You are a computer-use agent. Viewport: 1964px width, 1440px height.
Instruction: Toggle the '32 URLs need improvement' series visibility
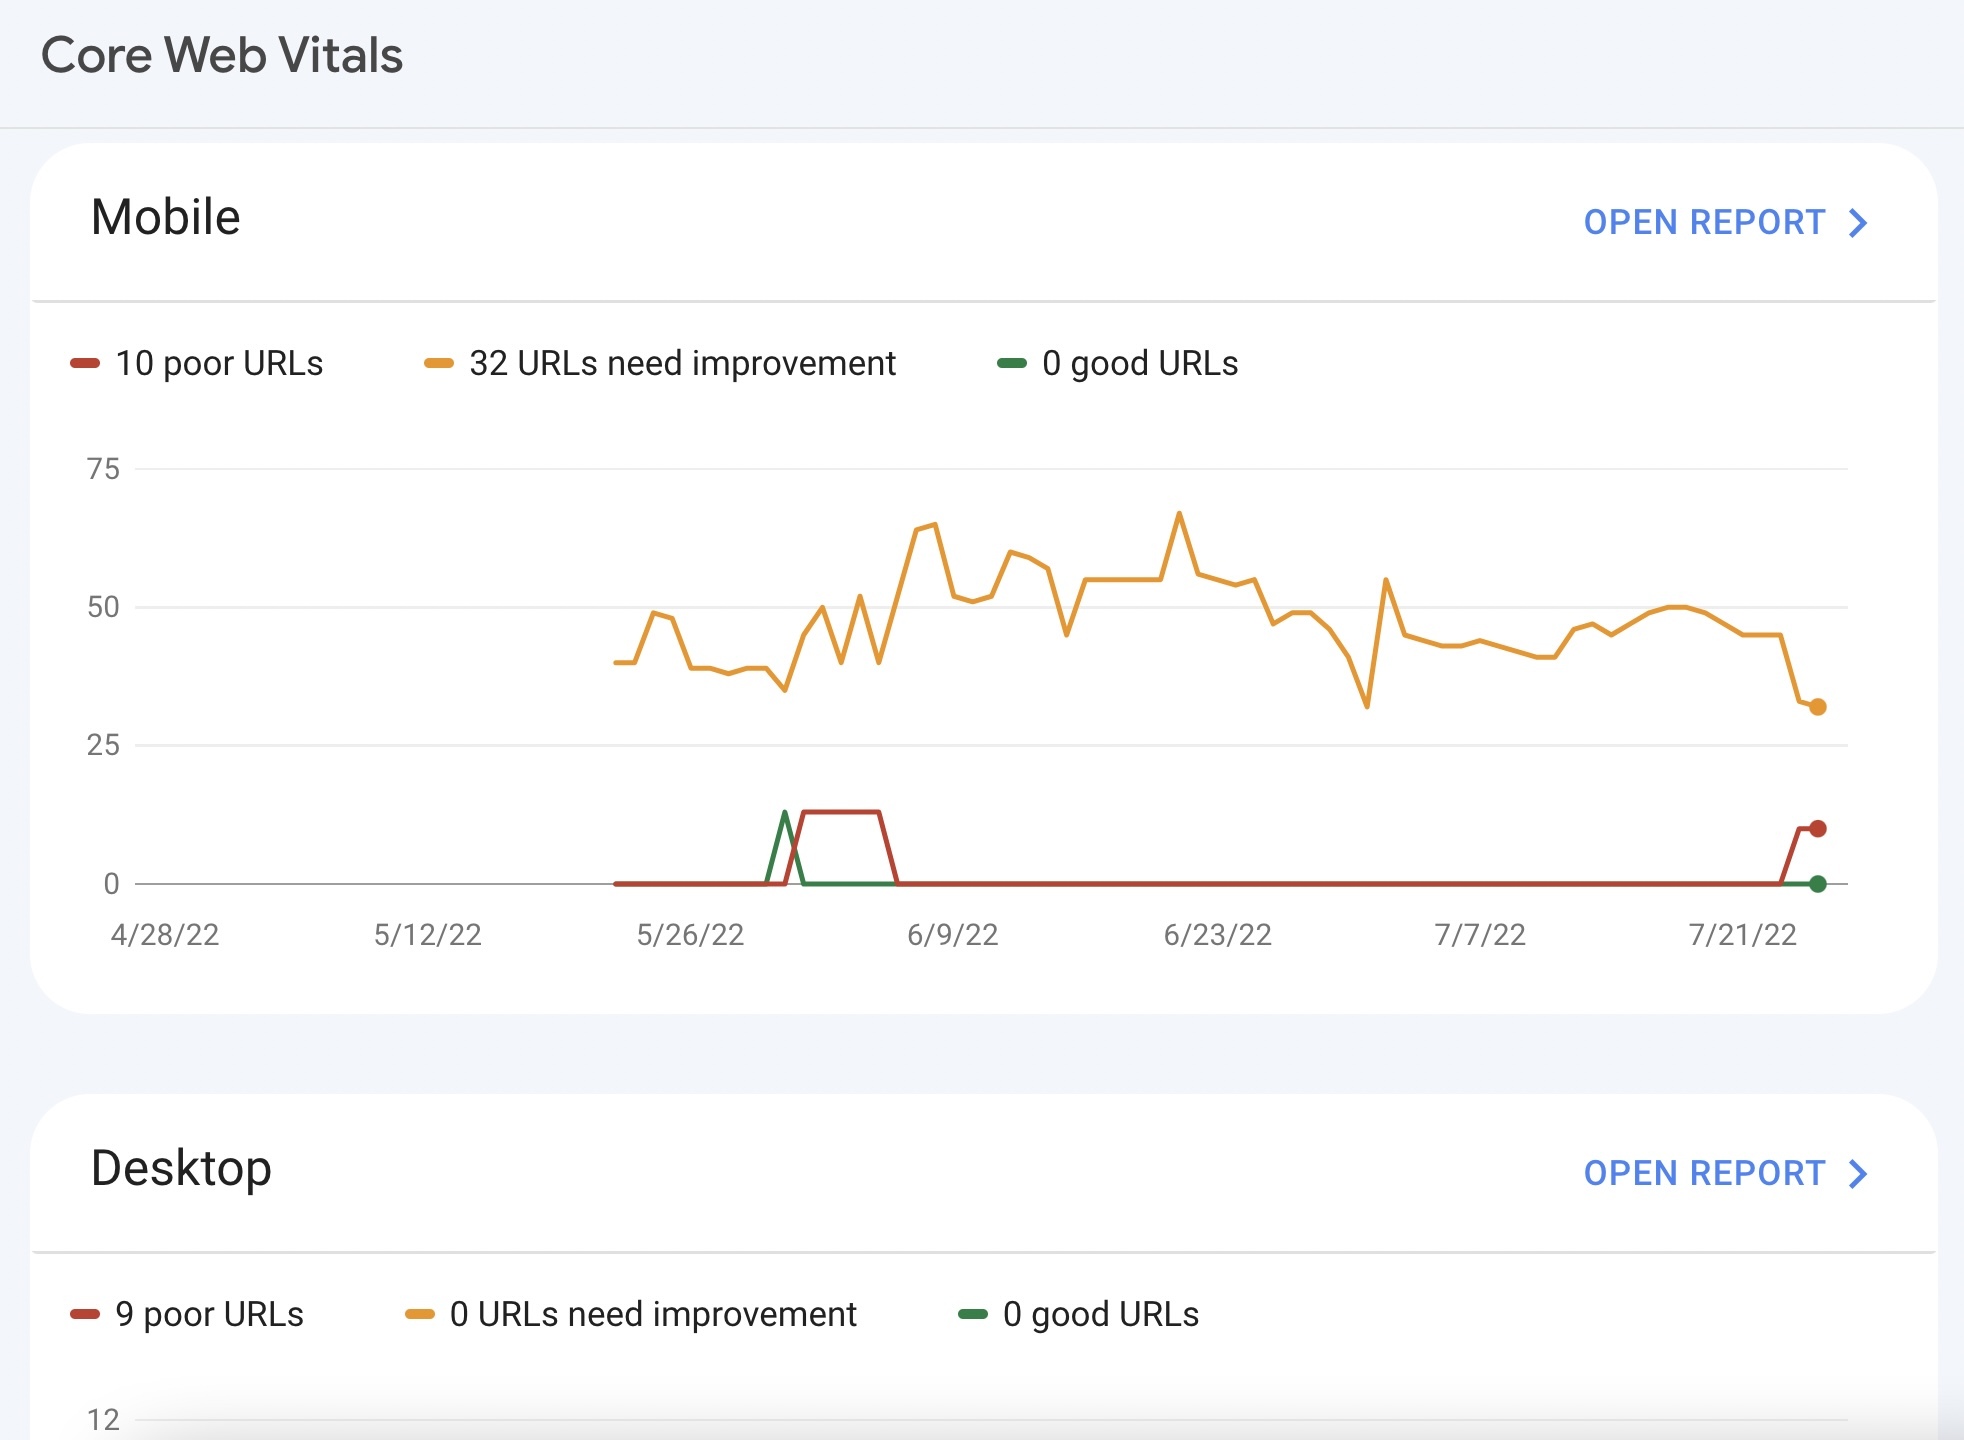[x=682, y=363]
